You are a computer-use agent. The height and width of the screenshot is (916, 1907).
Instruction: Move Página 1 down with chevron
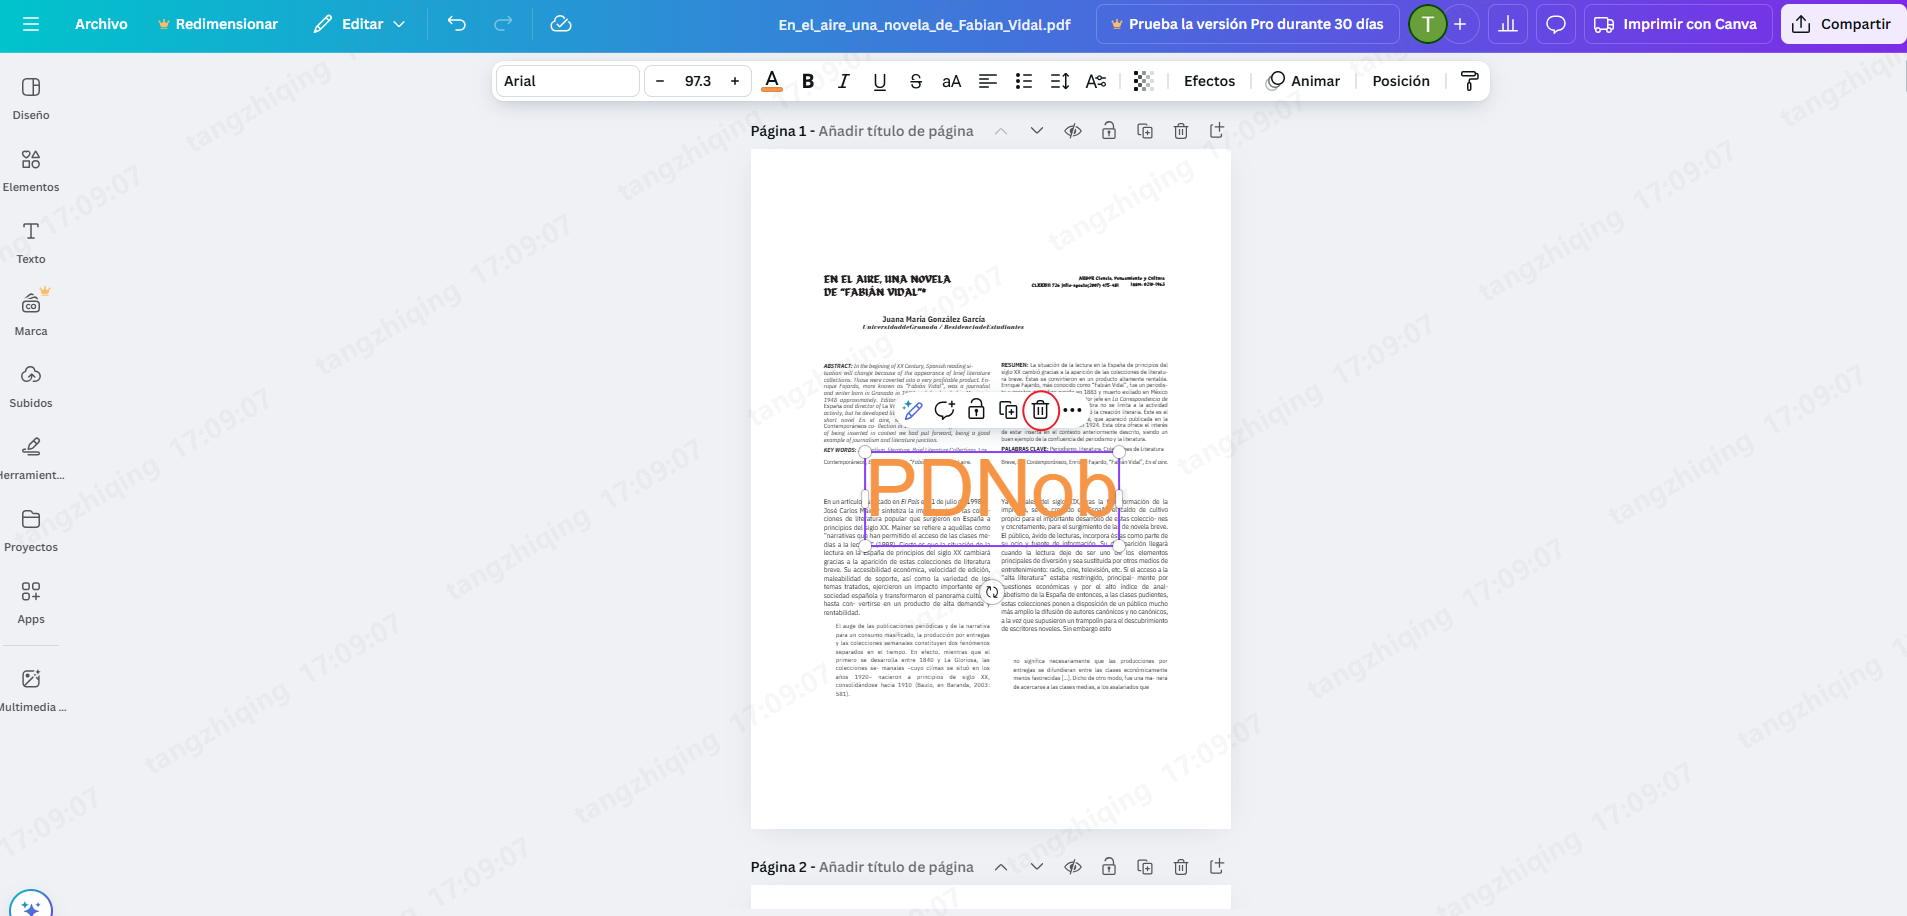coord(1037,131)
